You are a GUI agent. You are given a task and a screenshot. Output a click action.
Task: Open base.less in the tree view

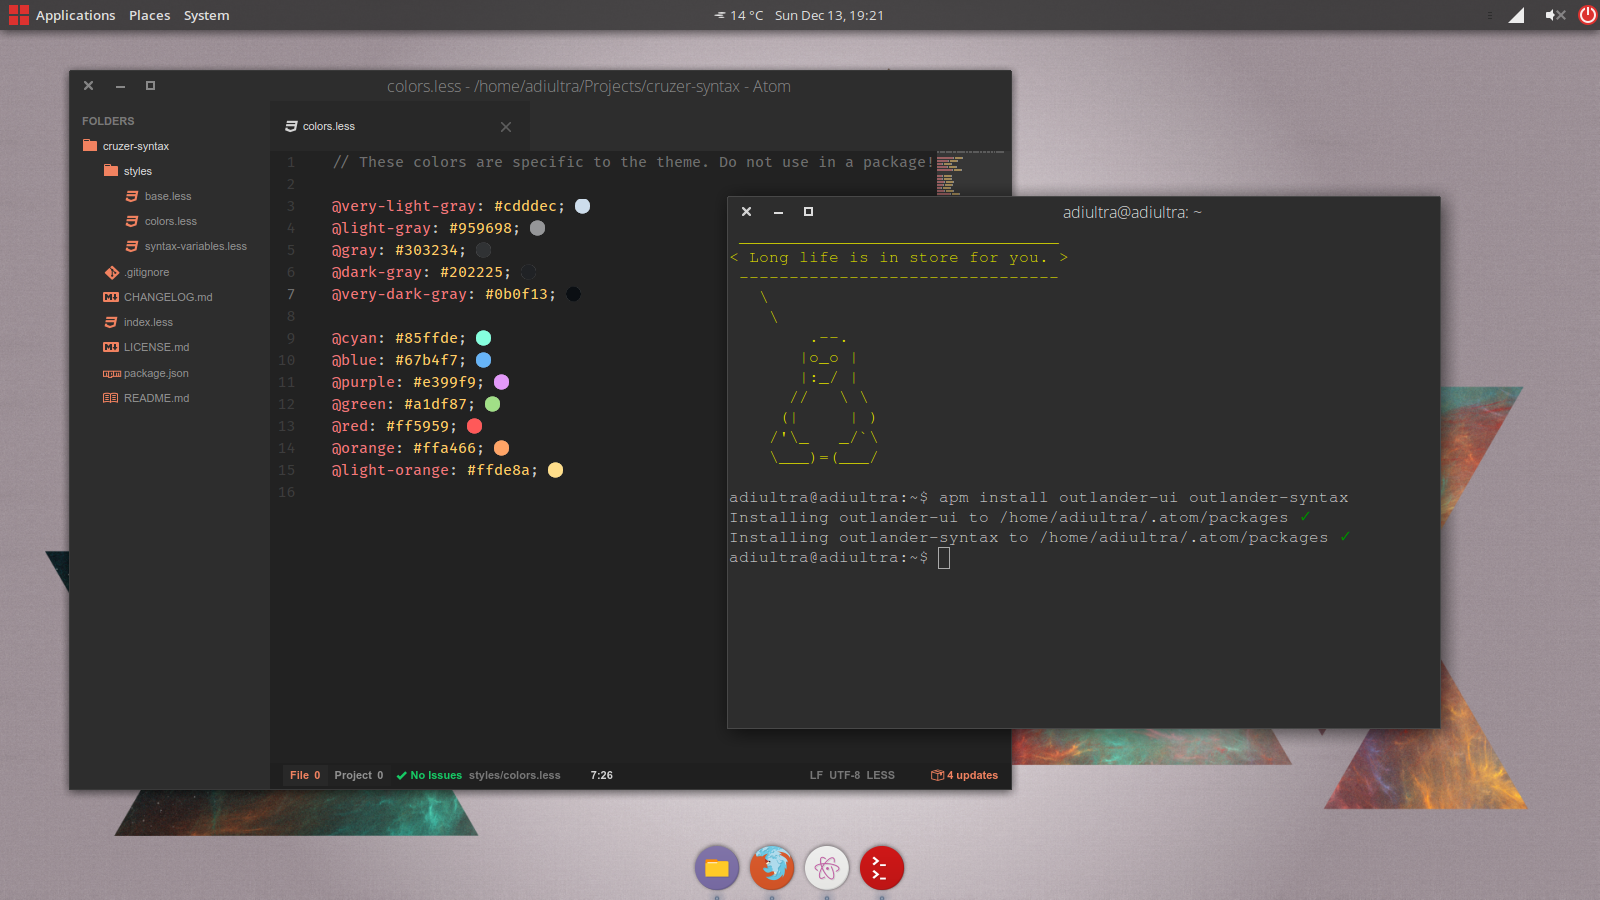[x=167, y=196]
